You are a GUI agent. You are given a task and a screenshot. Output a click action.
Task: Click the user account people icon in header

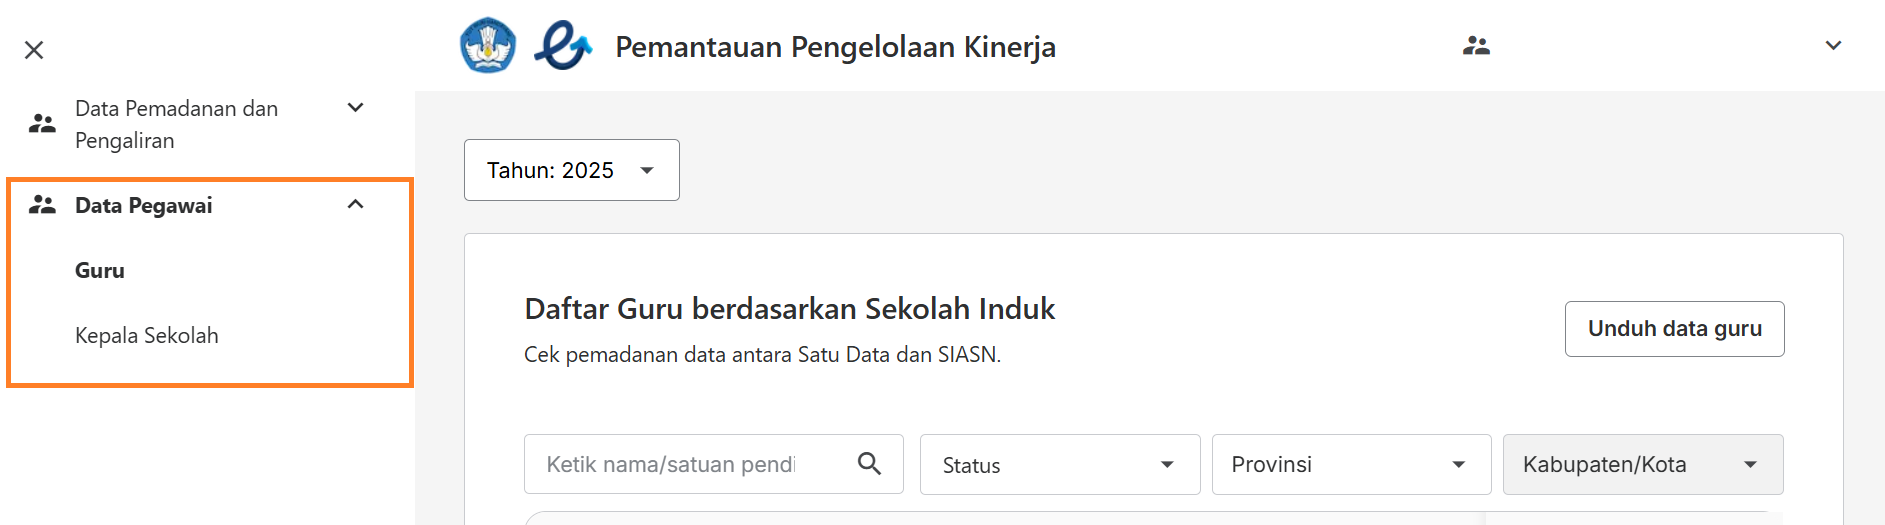coord(1476,46)
